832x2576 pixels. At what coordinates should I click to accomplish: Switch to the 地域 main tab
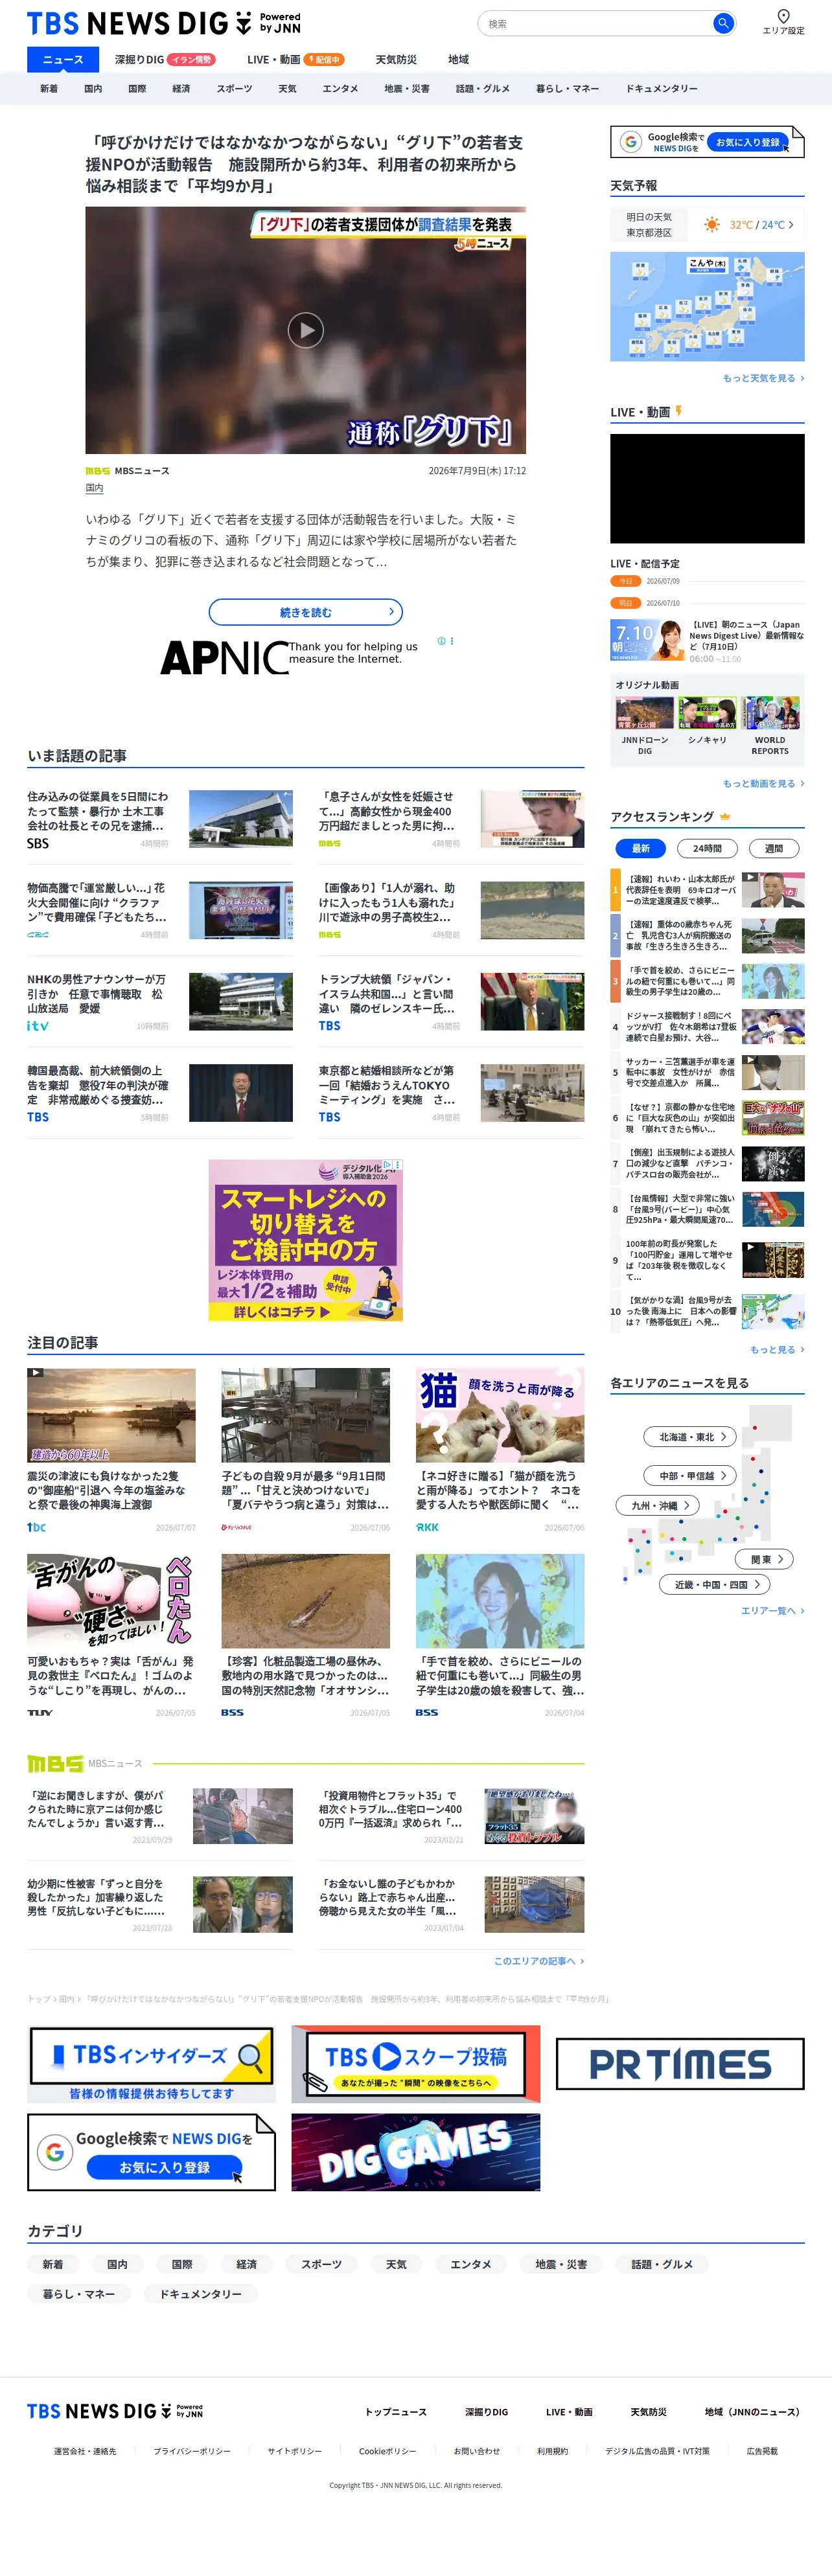[458, 60]
